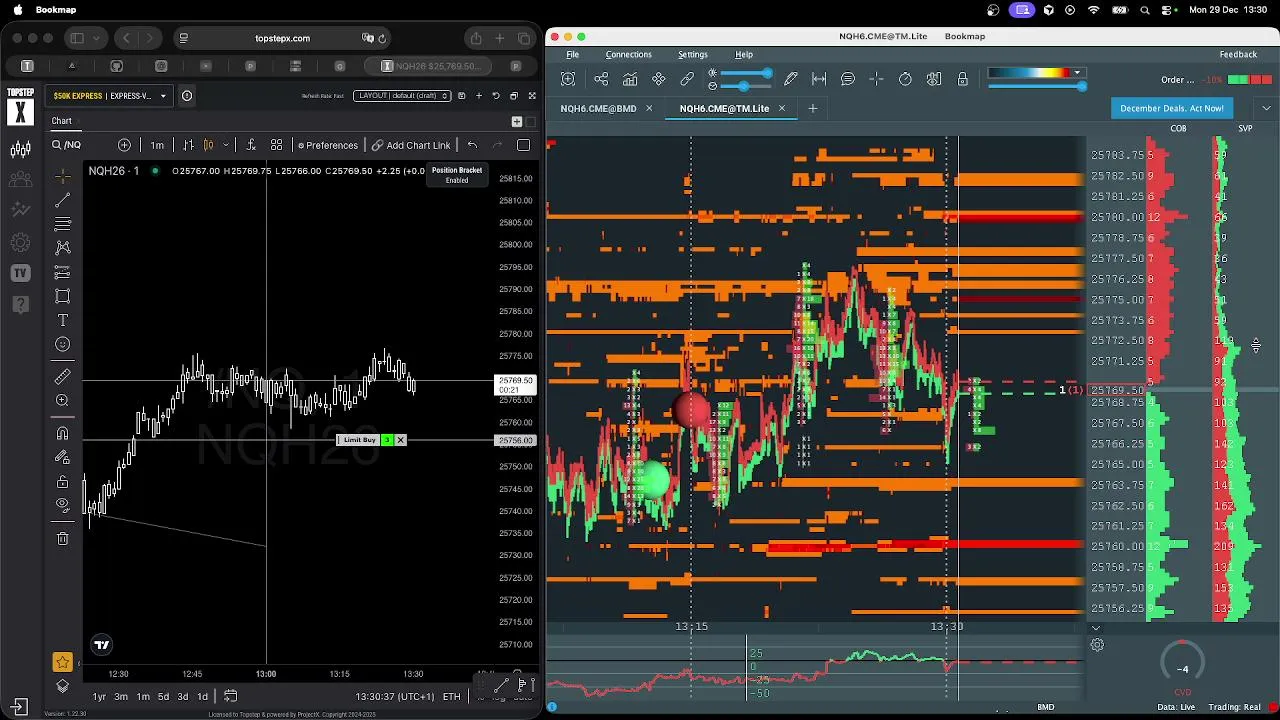The width and height of the screenshot is (1280, 720).
Task: Toggle lock all drawings icon
Action: (x=62, y=481)
